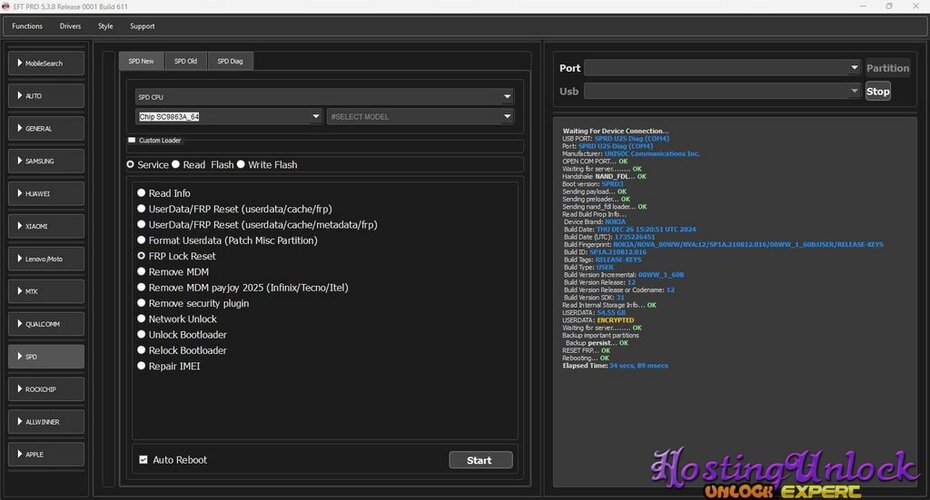Click the EFT PRO app icon

pyautogui.click(x=5, y=6)
